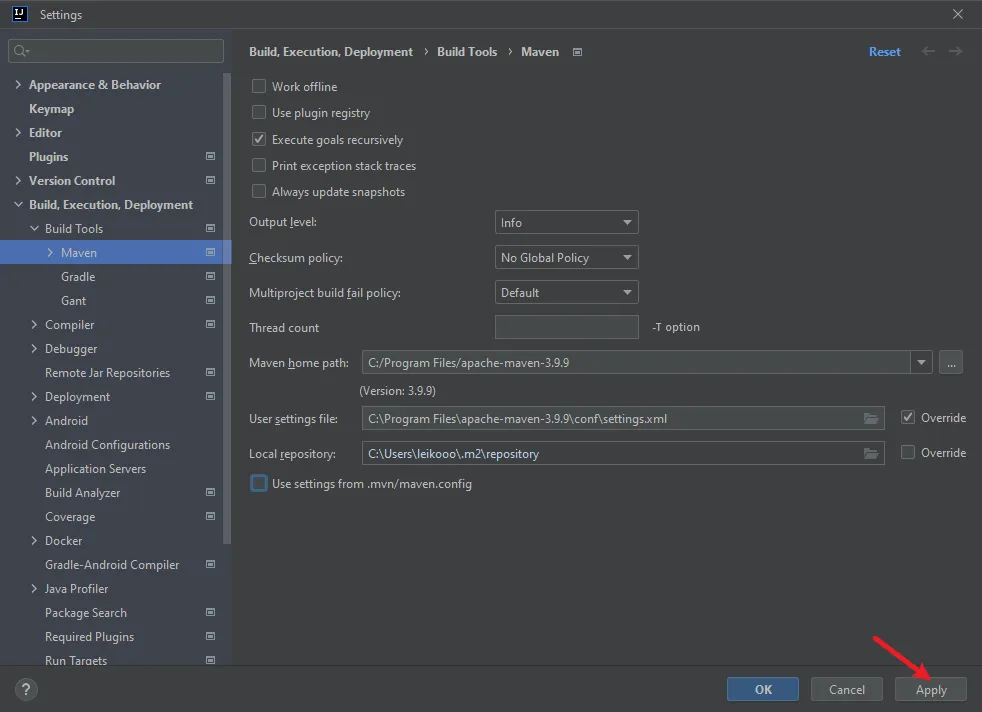Click the settings tree vertical scrollbar
The height and width of the screenshot is (712, 982).
[227, 308]
